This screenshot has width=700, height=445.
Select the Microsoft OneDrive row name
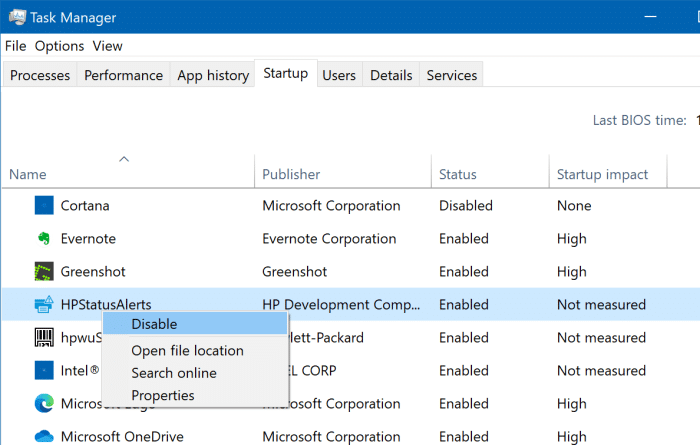(x=122, y=436)
